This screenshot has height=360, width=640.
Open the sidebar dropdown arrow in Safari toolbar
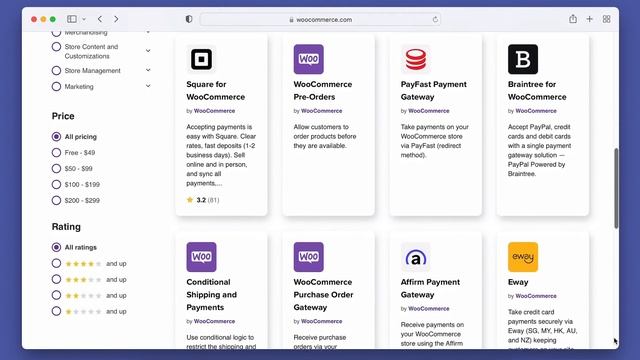click(84, 19)
